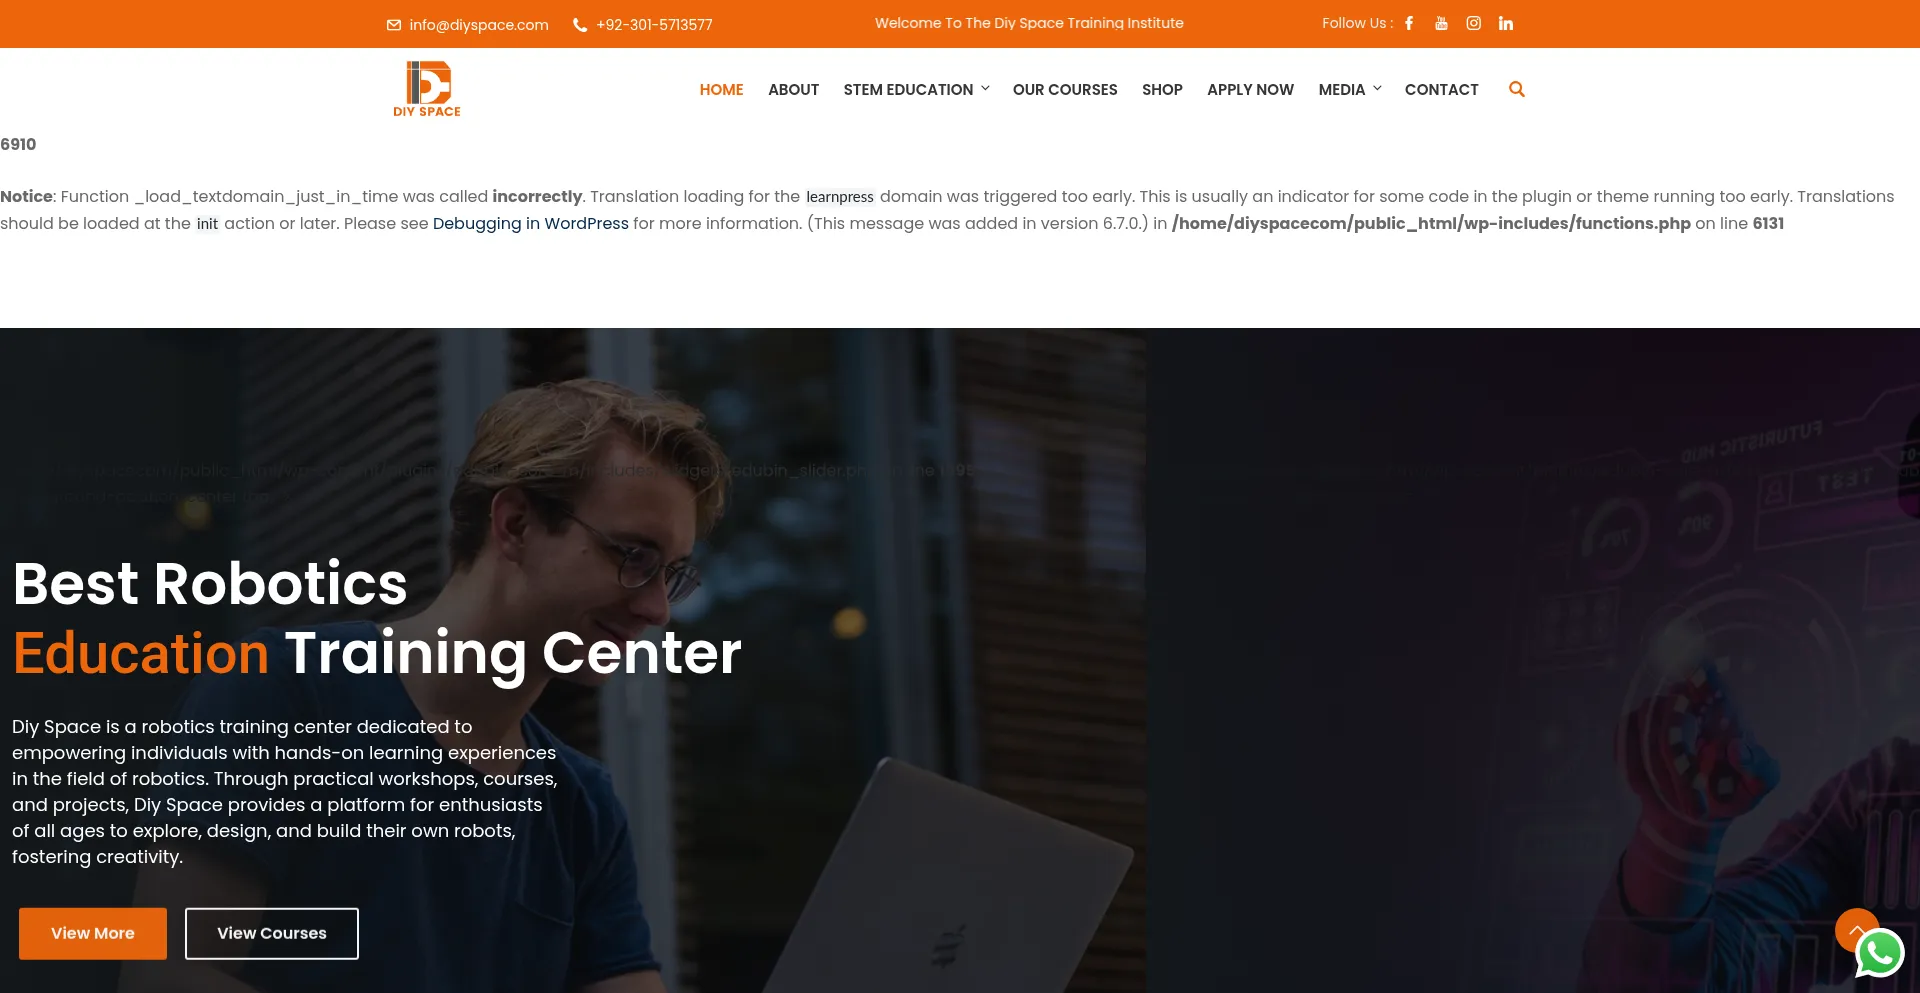
Task: Click the DIY Space logo
Action: coord(427,89)
